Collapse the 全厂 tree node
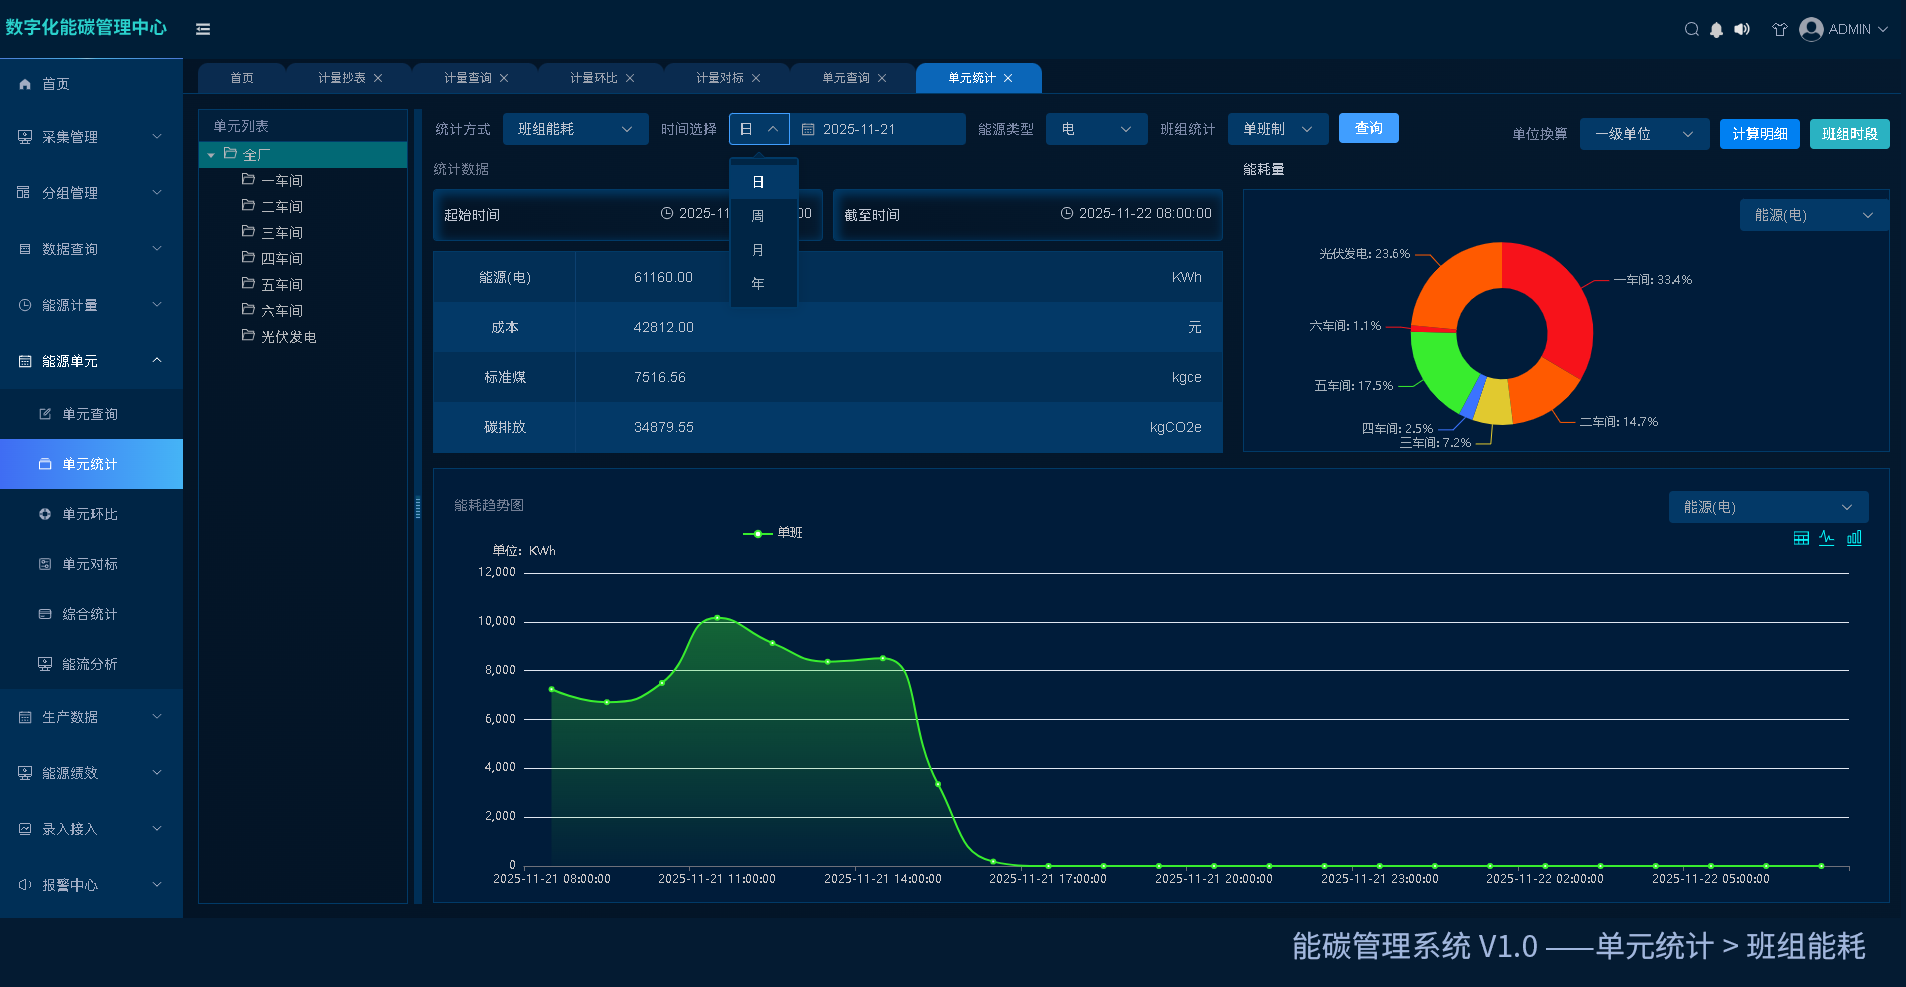Image resolution: width=1906 pixels, height=987 pixels. tap(211, 155)
